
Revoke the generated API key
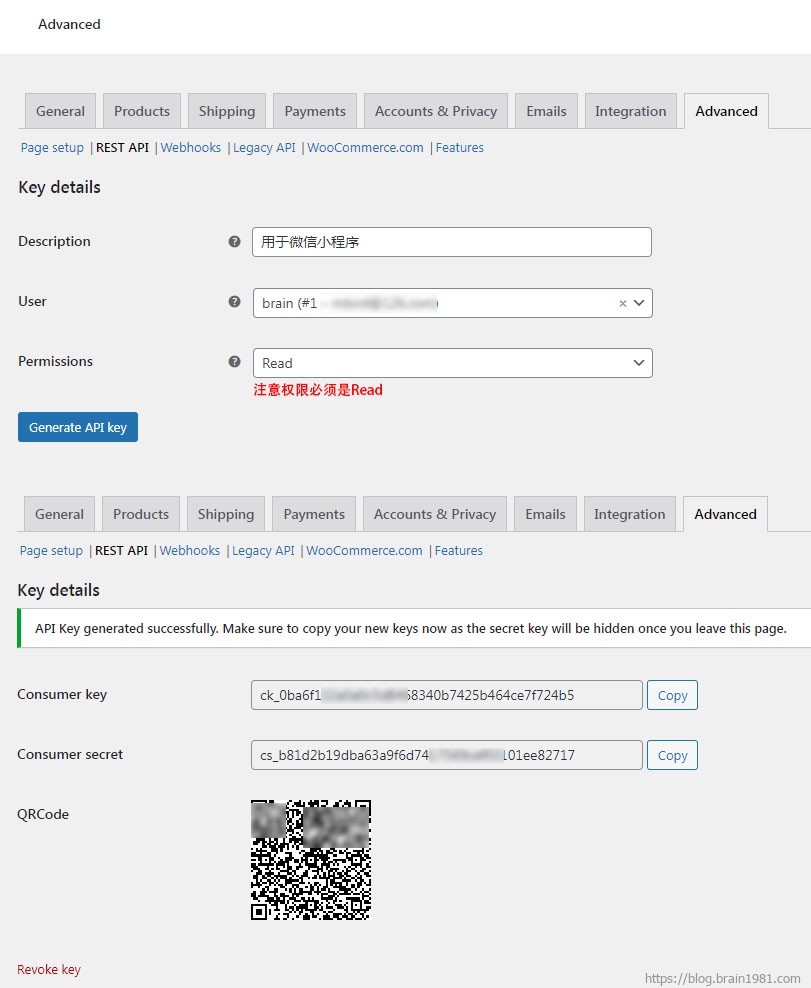point(48,969)
